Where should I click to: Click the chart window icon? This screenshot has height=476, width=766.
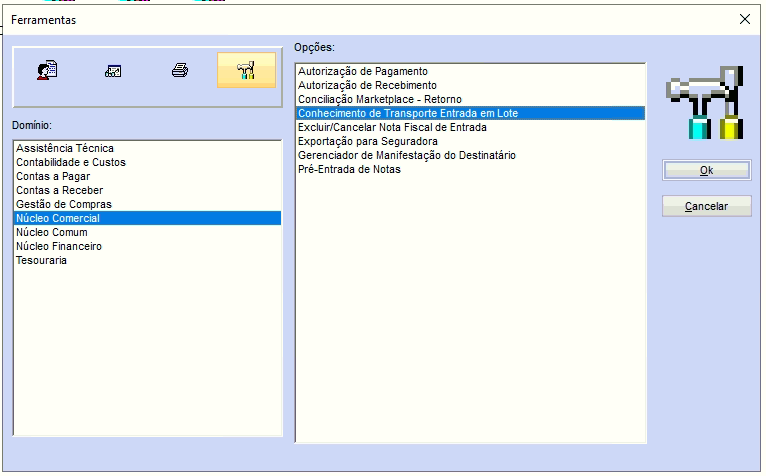(113, 71)
